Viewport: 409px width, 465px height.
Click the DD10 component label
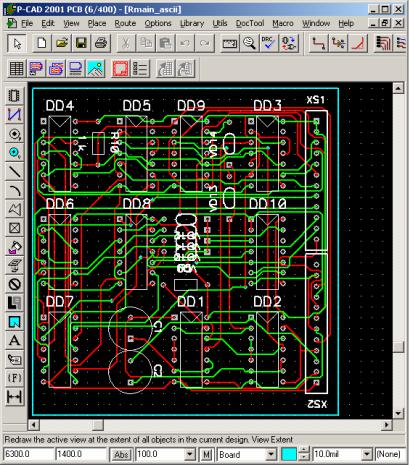point(268,204)
